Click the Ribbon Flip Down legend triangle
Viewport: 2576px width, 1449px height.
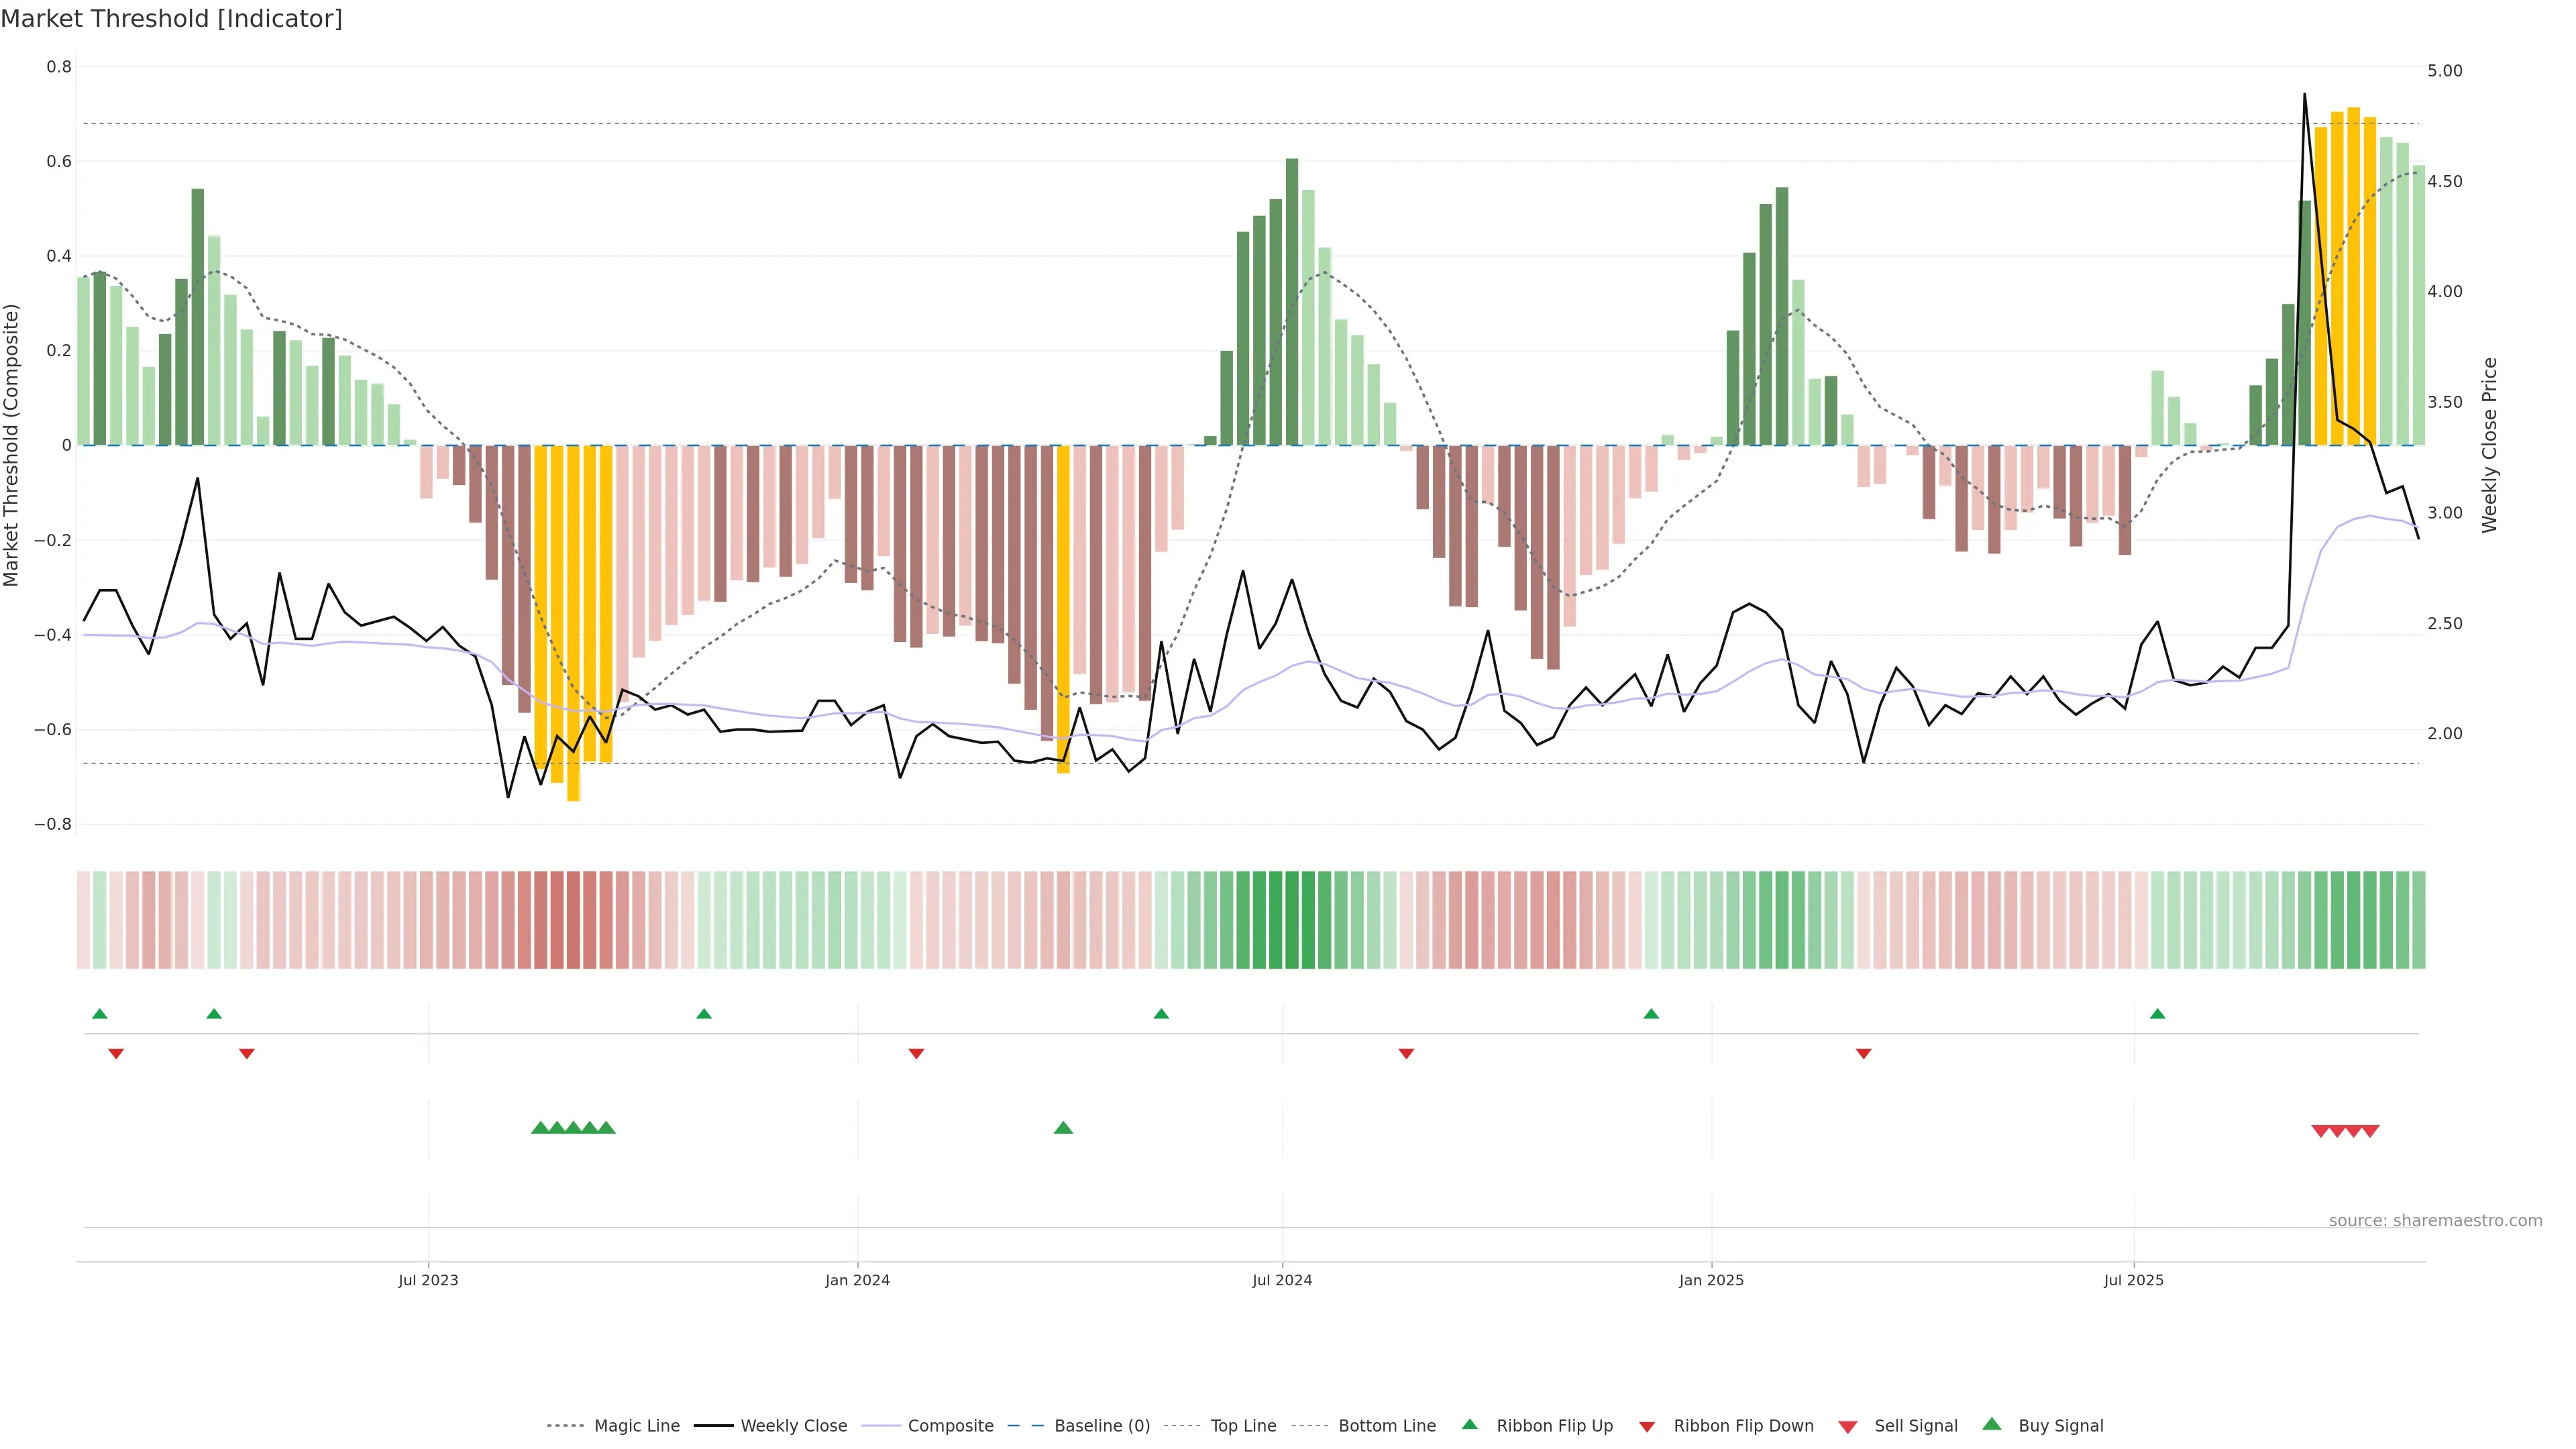tap(1647, 1426)
